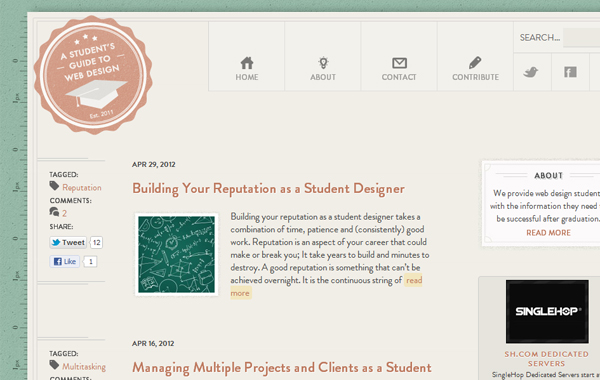Click the Search input field
The width and height of the screenshot is (600, 380).
tap(582, 38)
